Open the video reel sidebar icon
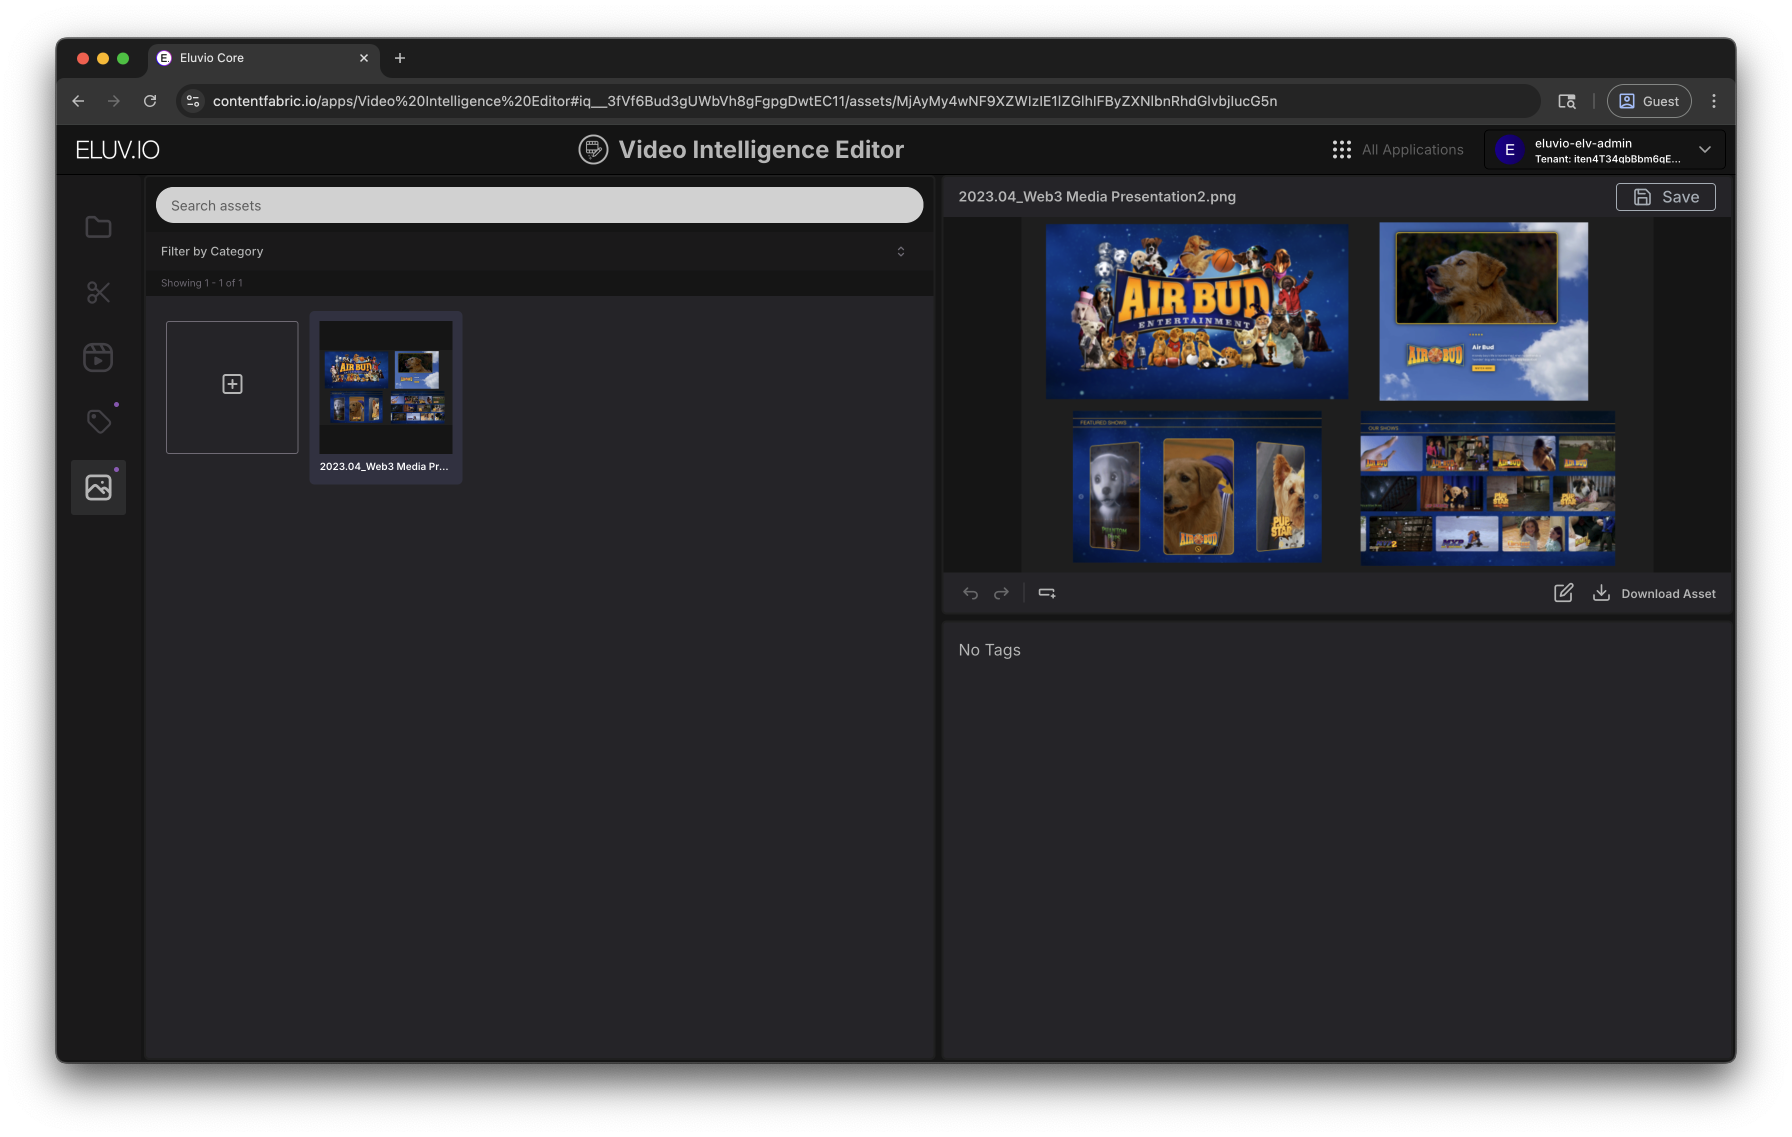This screenshot has height=1137, width=1792. click(x=98, y=357)
